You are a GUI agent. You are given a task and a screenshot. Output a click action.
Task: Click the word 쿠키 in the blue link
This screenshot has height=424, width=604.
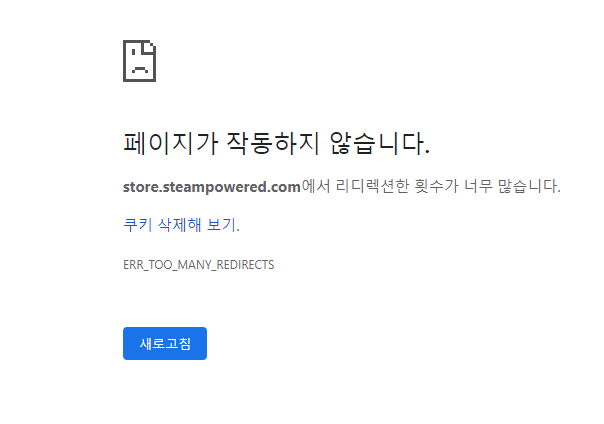(x=138, y=225)
